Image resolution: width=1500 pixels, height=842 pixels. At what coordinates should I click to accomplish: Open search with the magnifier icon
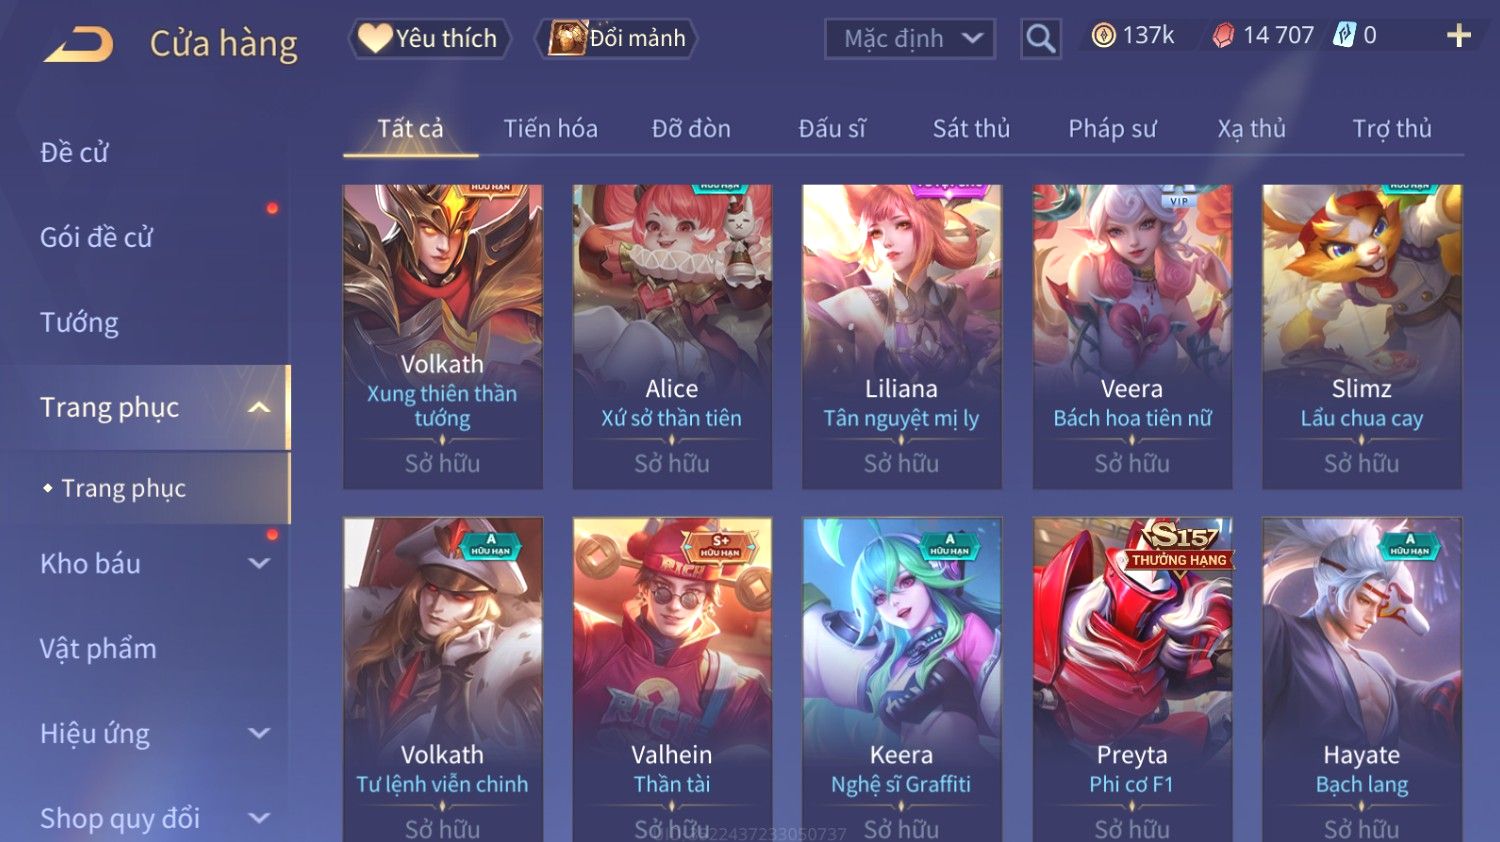click(x=1040, y=39)
